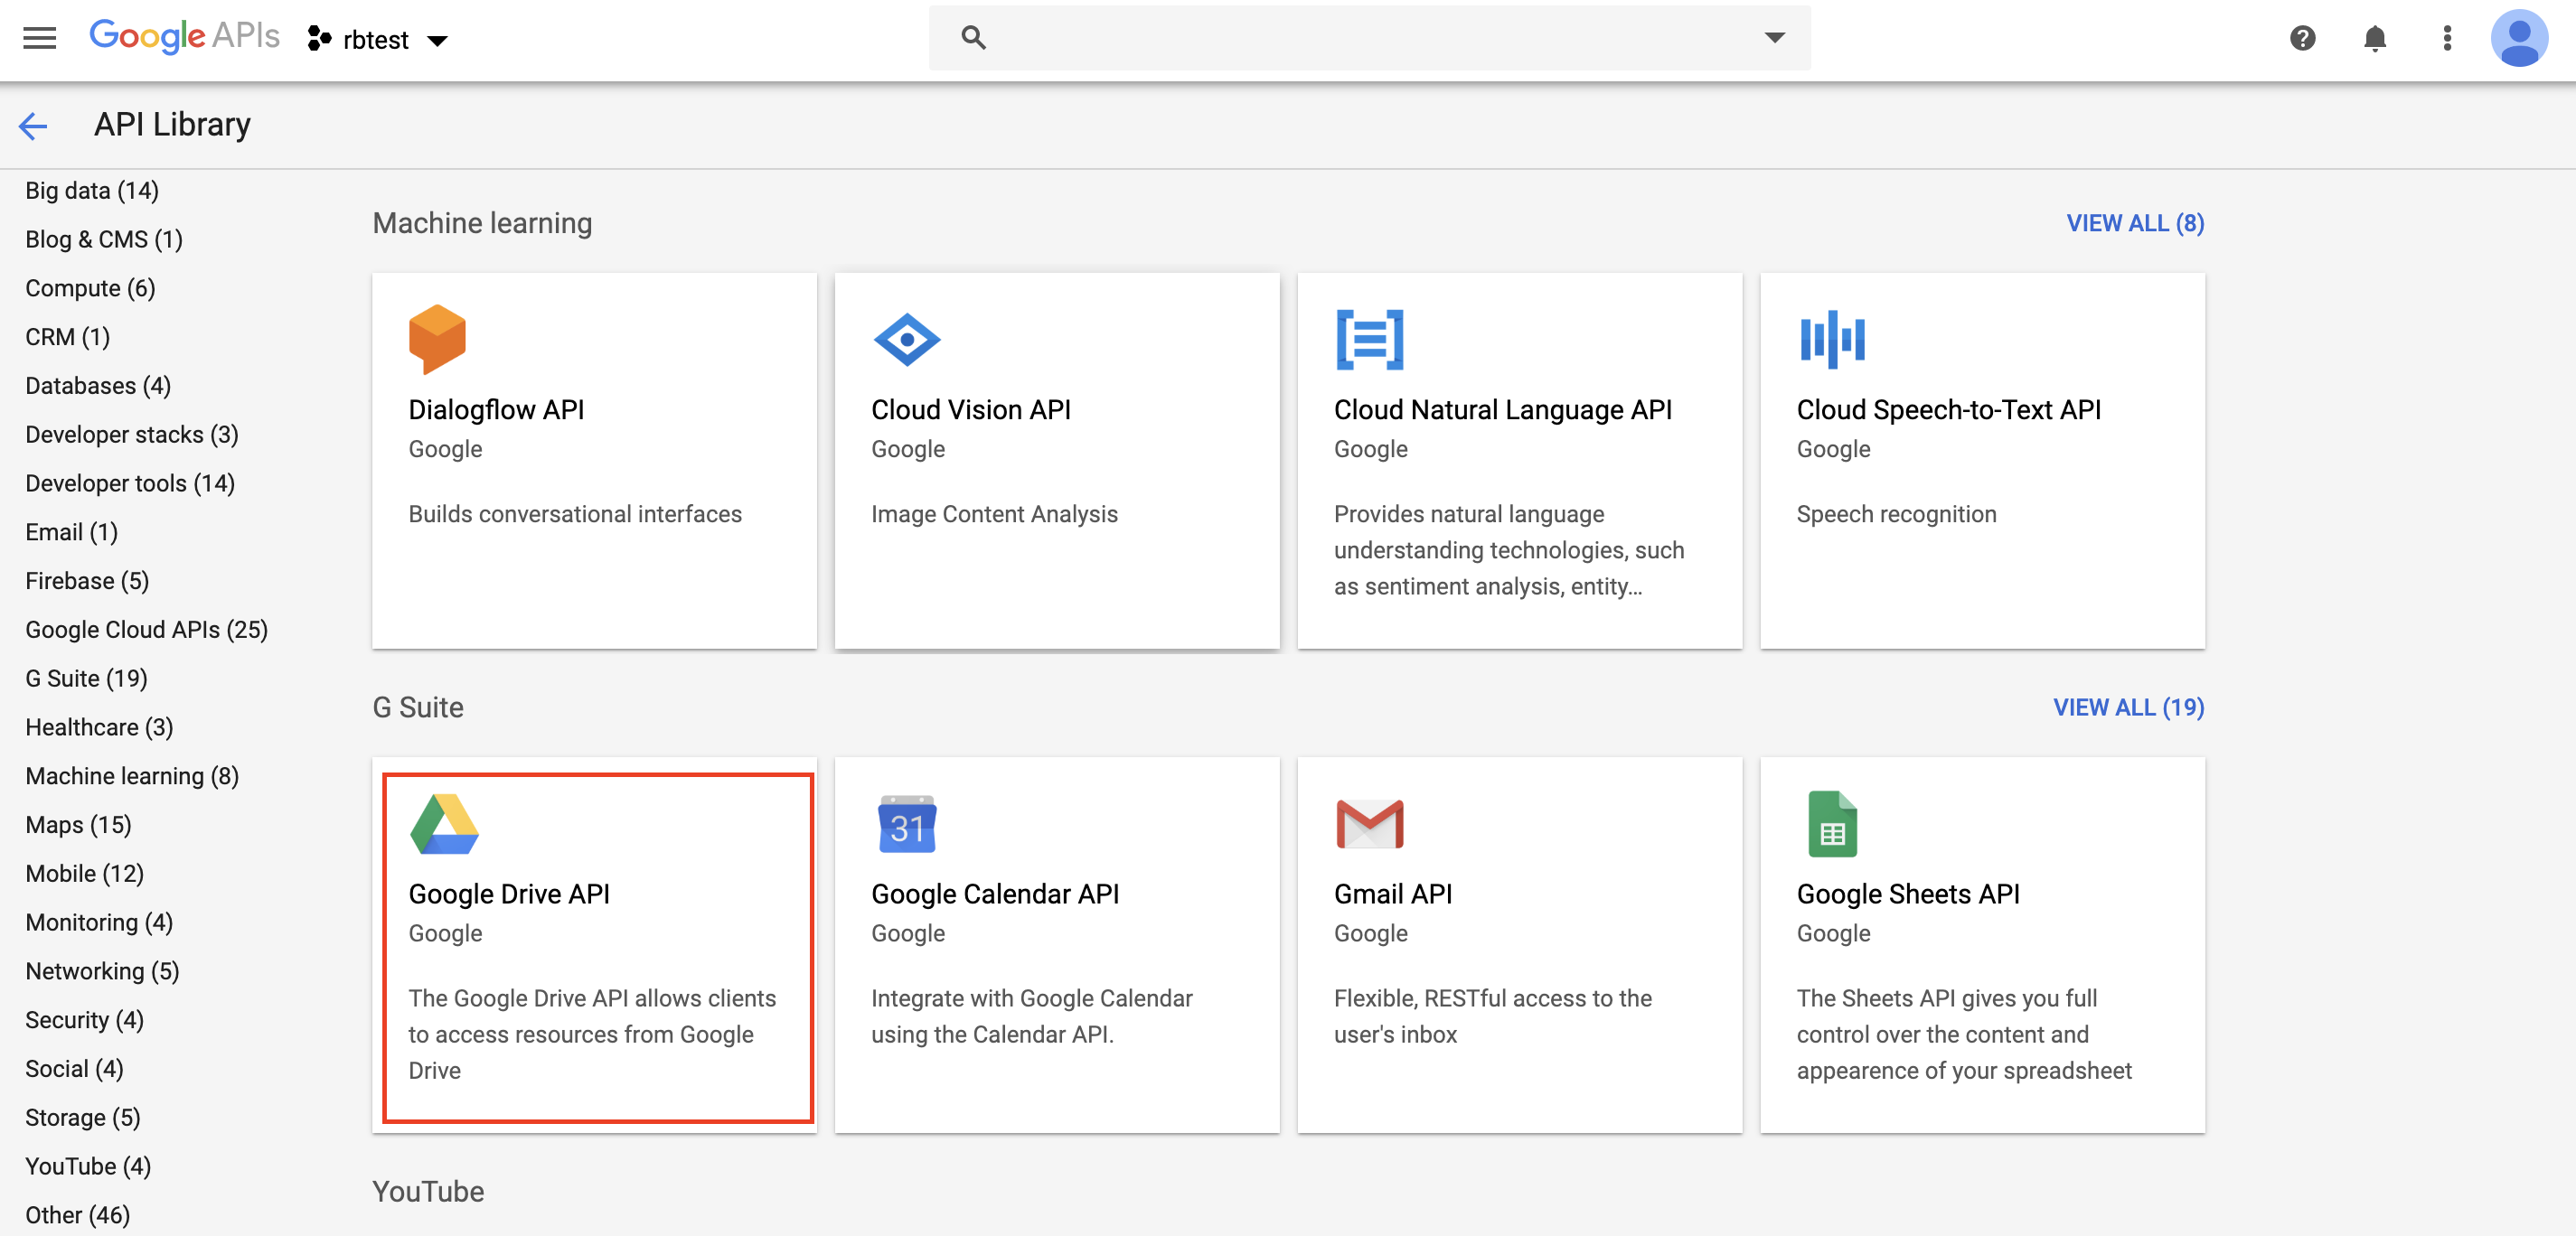
Task: Select the Compute (6) category
Action: pyautogui.click(x=90, y=288)
